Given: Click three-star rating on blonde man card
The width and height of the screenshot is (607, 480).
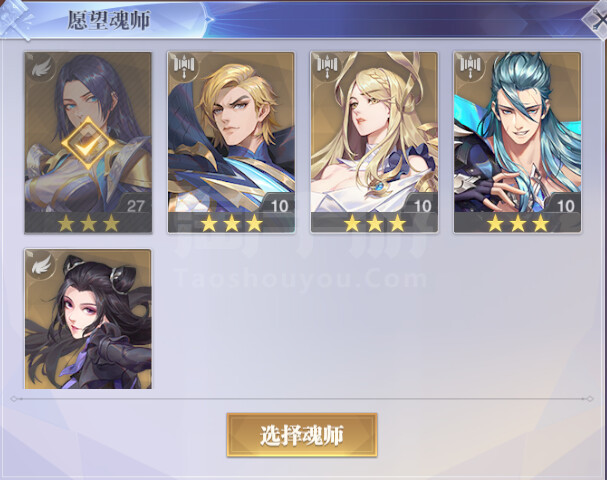Looking at the screenshot, I should pos(231,223).
